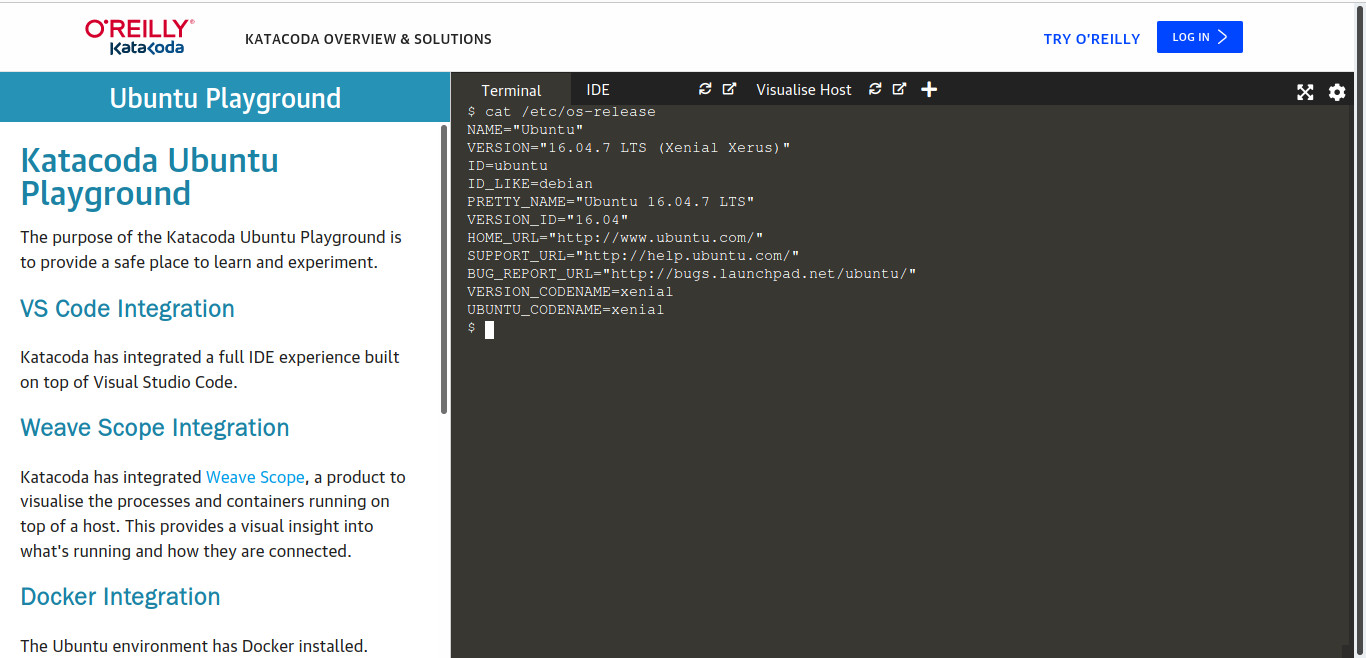The image size is (1366, 658).
Task: Click the O'Reilly Katacoda logo
Action: (x=140, y=37)
